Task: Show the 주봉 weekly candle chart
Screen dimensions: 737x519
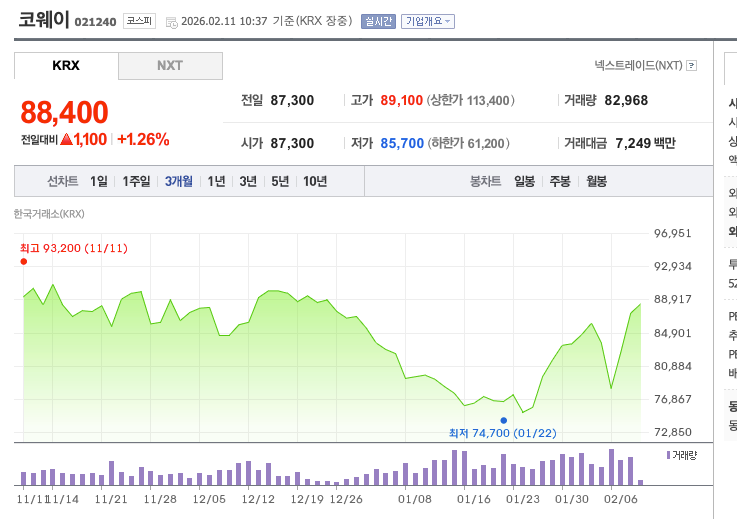Action: point(560,181)
